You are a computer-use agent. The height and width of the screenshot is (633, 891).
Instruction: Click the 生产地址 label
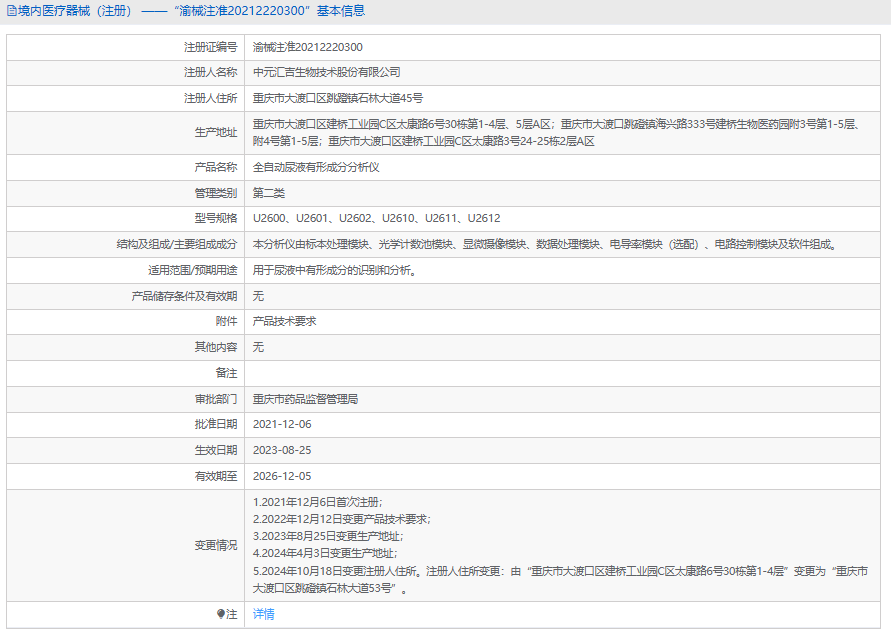pos(216,132)
